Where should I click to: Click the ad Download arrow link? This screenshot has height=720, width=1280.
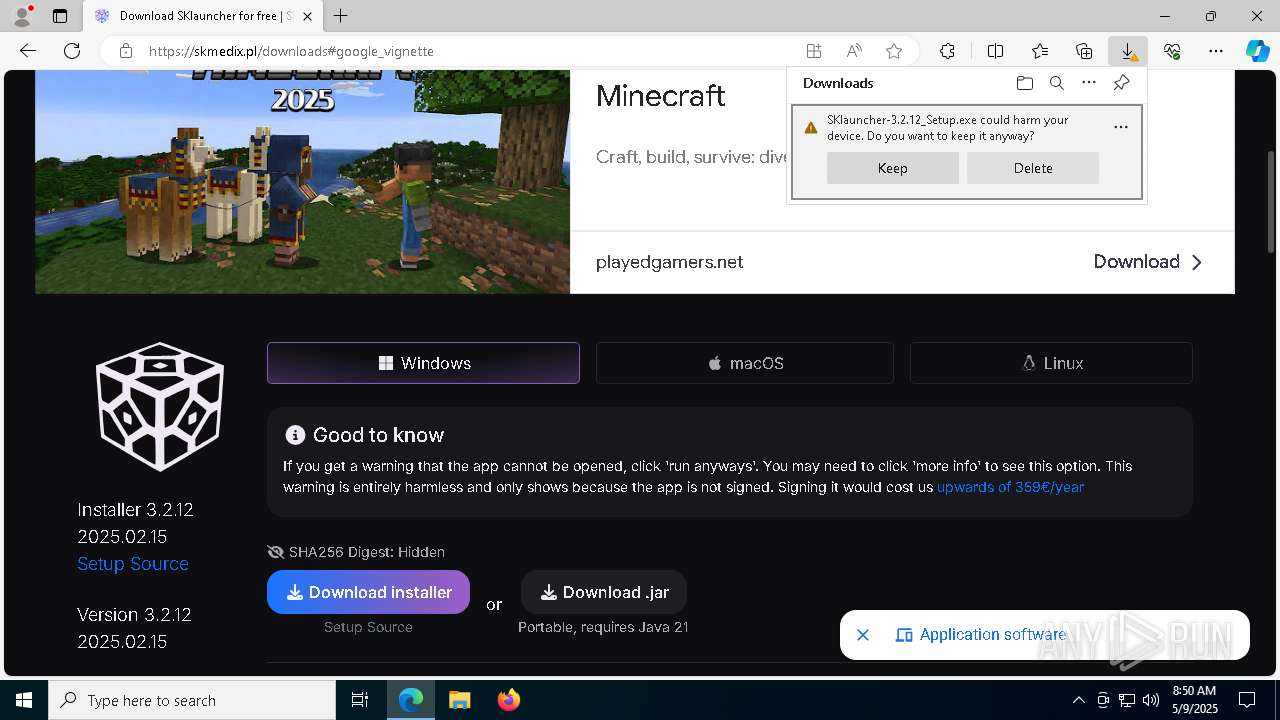click(x=1148, y=262)
